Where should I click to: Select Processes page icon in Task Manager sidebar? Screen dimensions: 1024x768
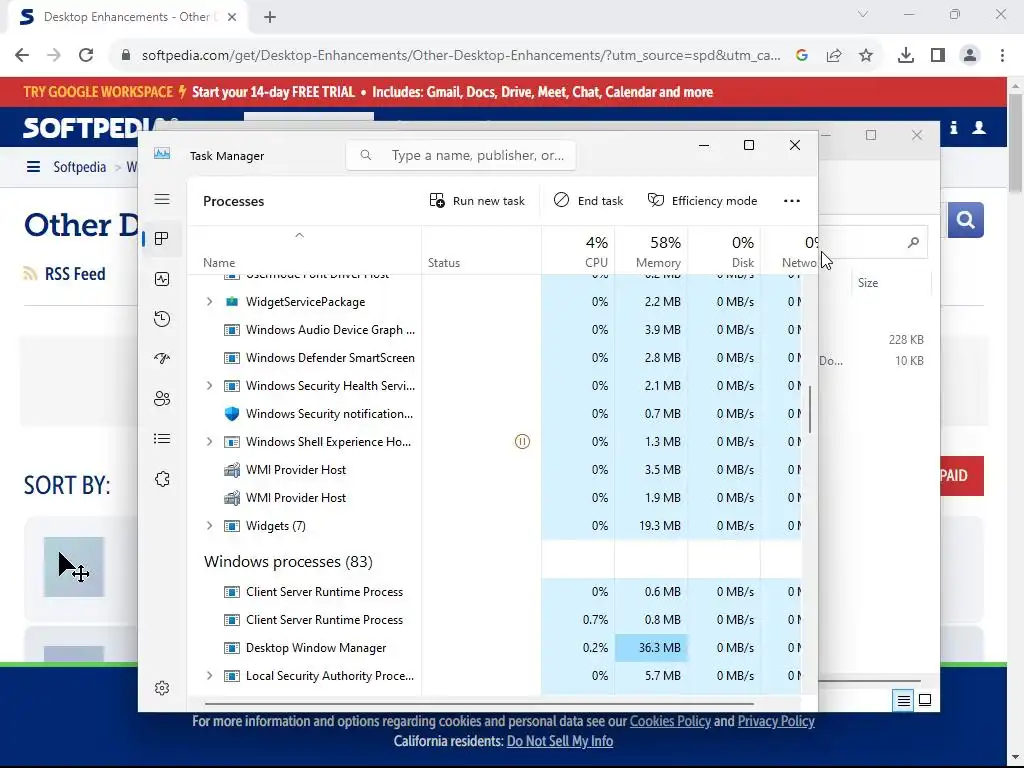[x=162, y=239]
